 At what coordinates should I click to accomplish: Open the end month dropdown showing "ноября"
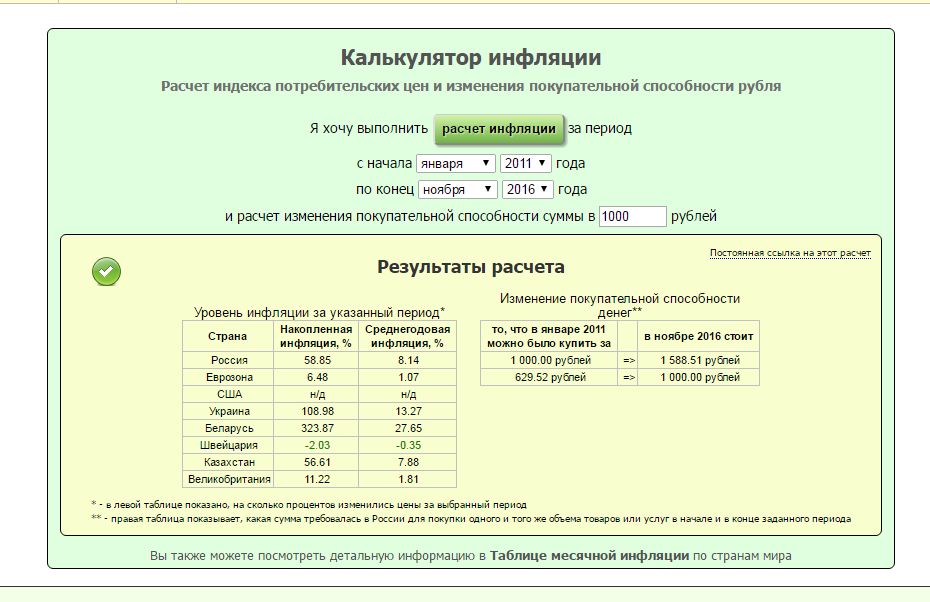457,189
